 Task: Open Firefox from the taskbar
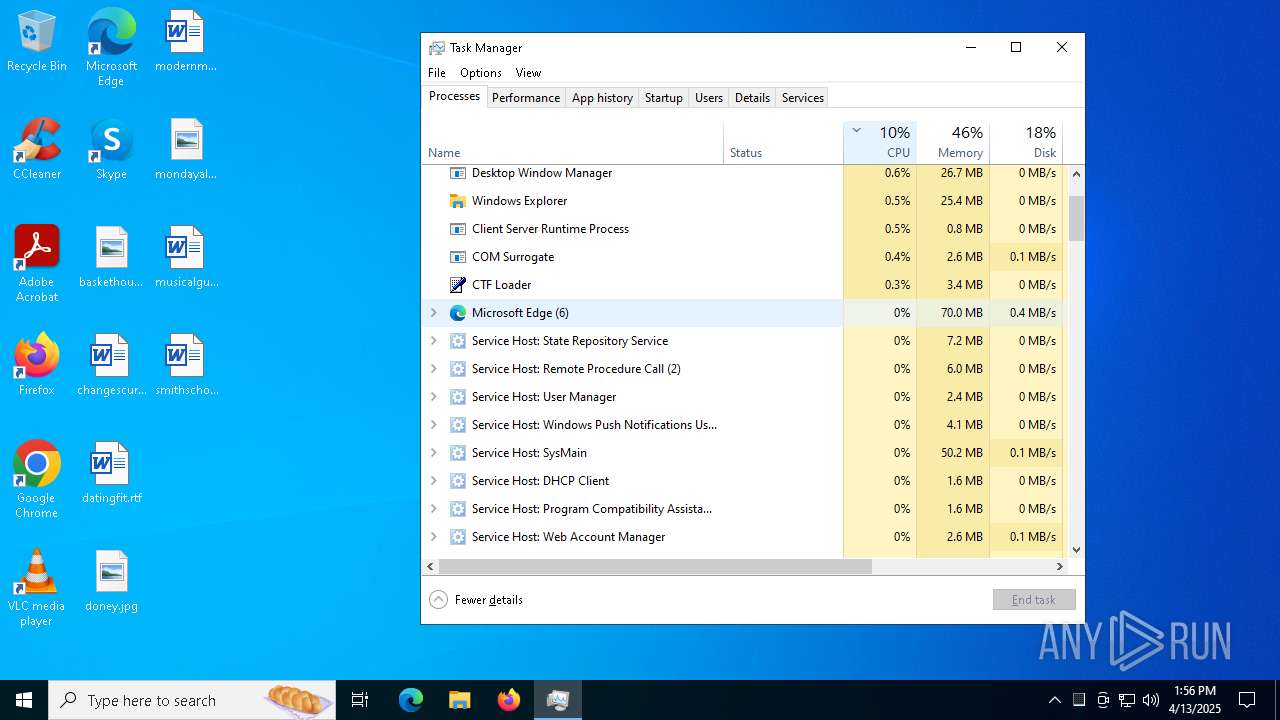click(508, 700)
